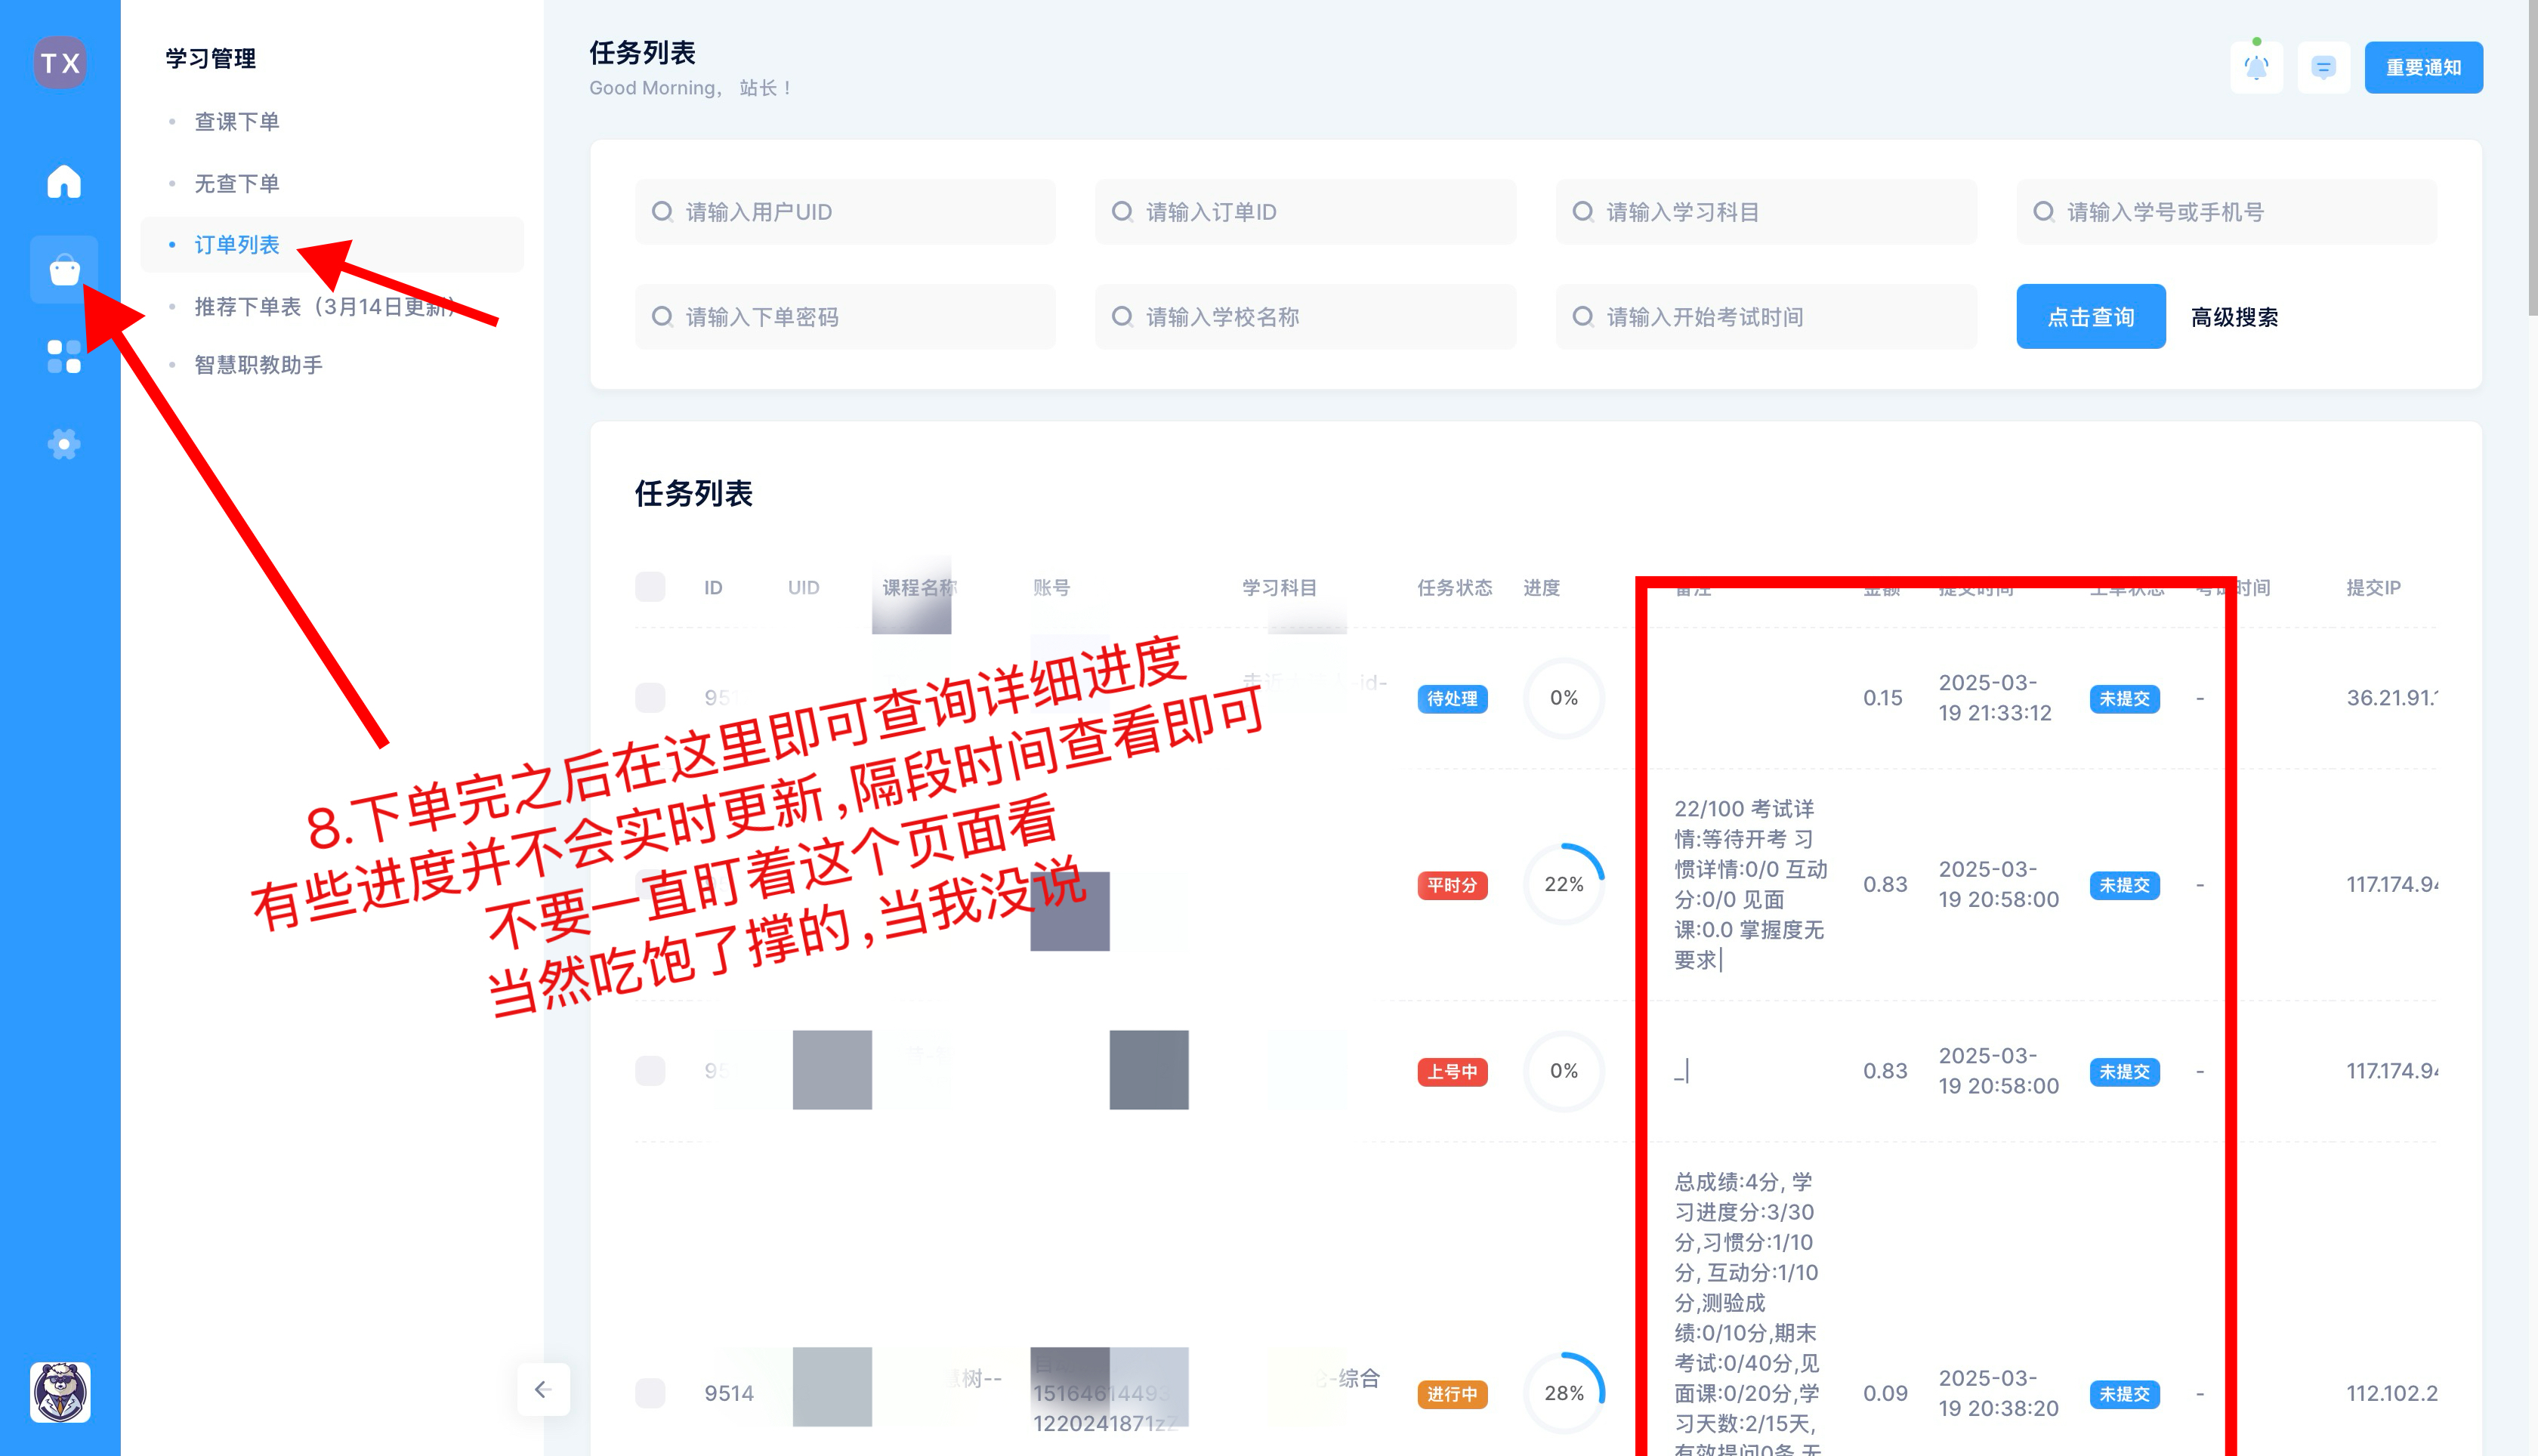Select 订单列表 menu item
2538x1456 pixels.
point(332,244)
